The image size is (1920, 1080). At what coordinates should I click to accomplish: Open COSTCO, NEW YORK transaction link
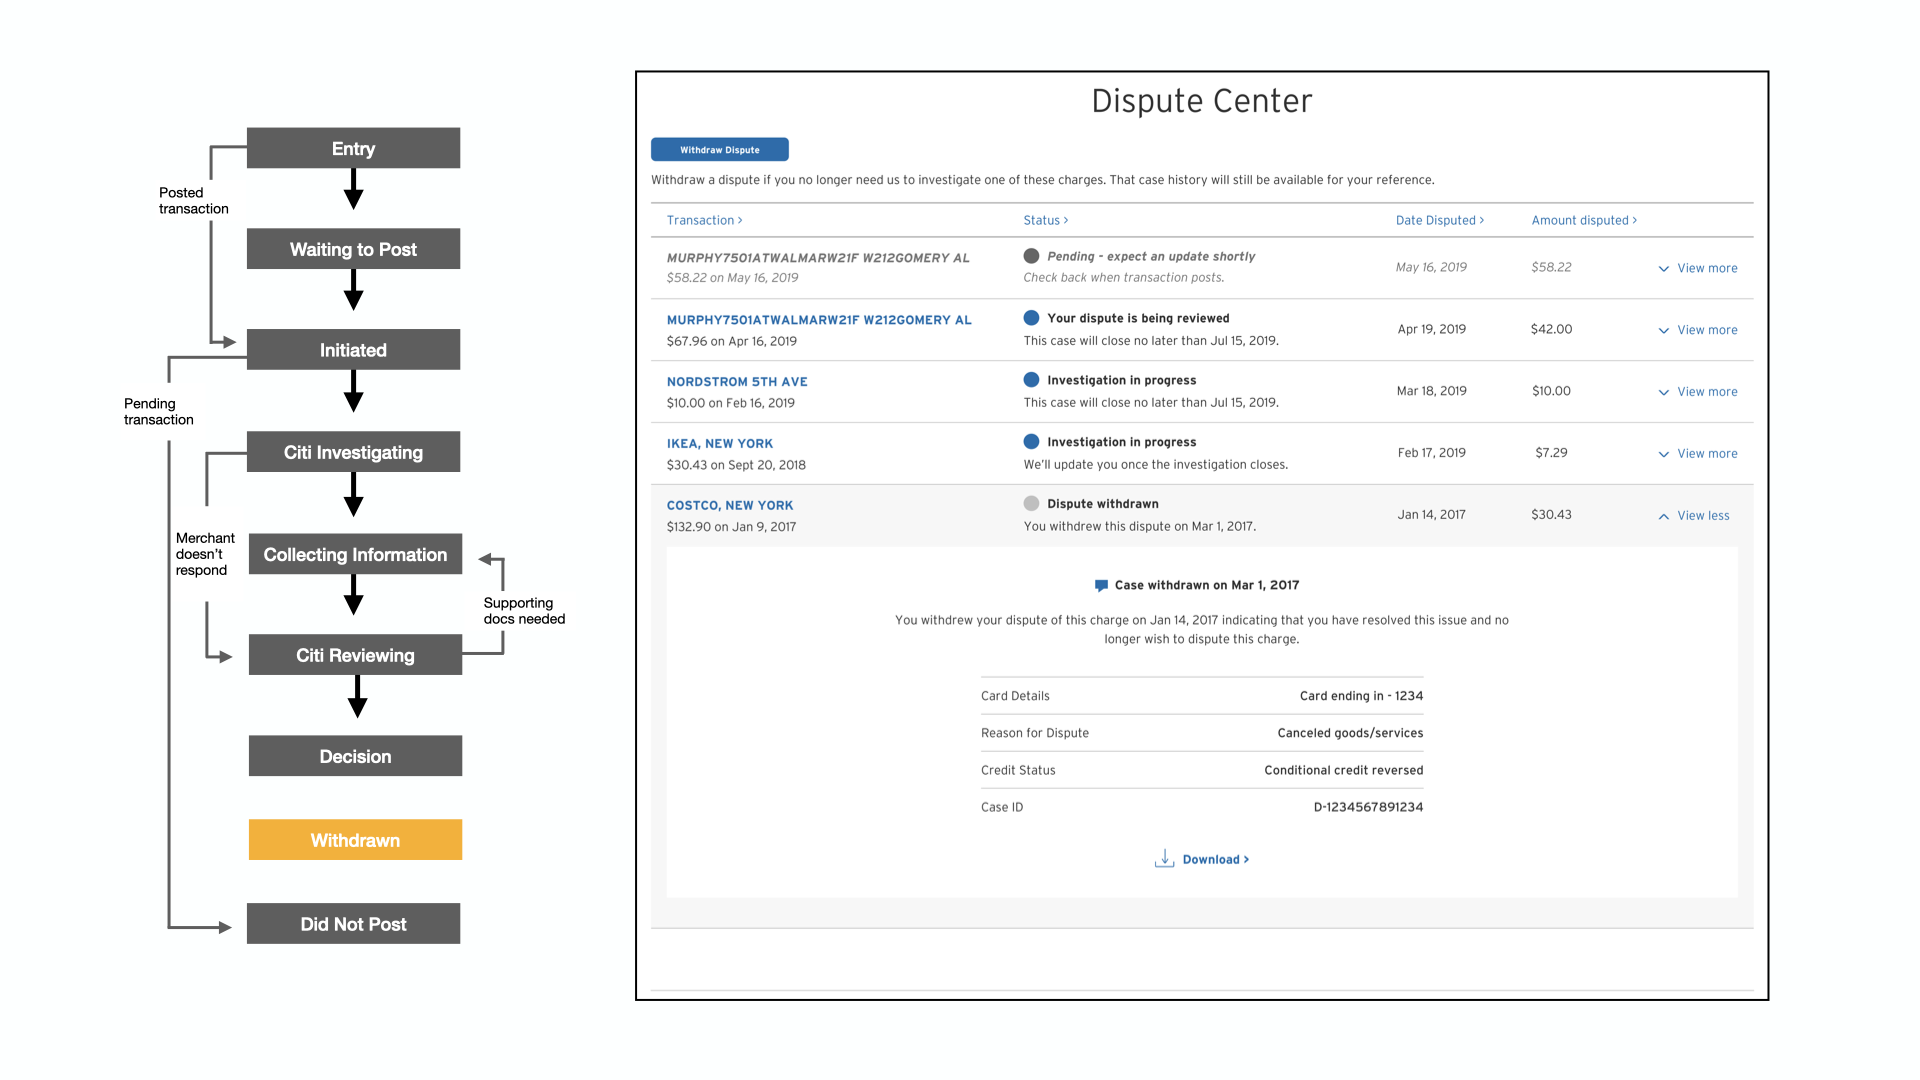point(730,506)
